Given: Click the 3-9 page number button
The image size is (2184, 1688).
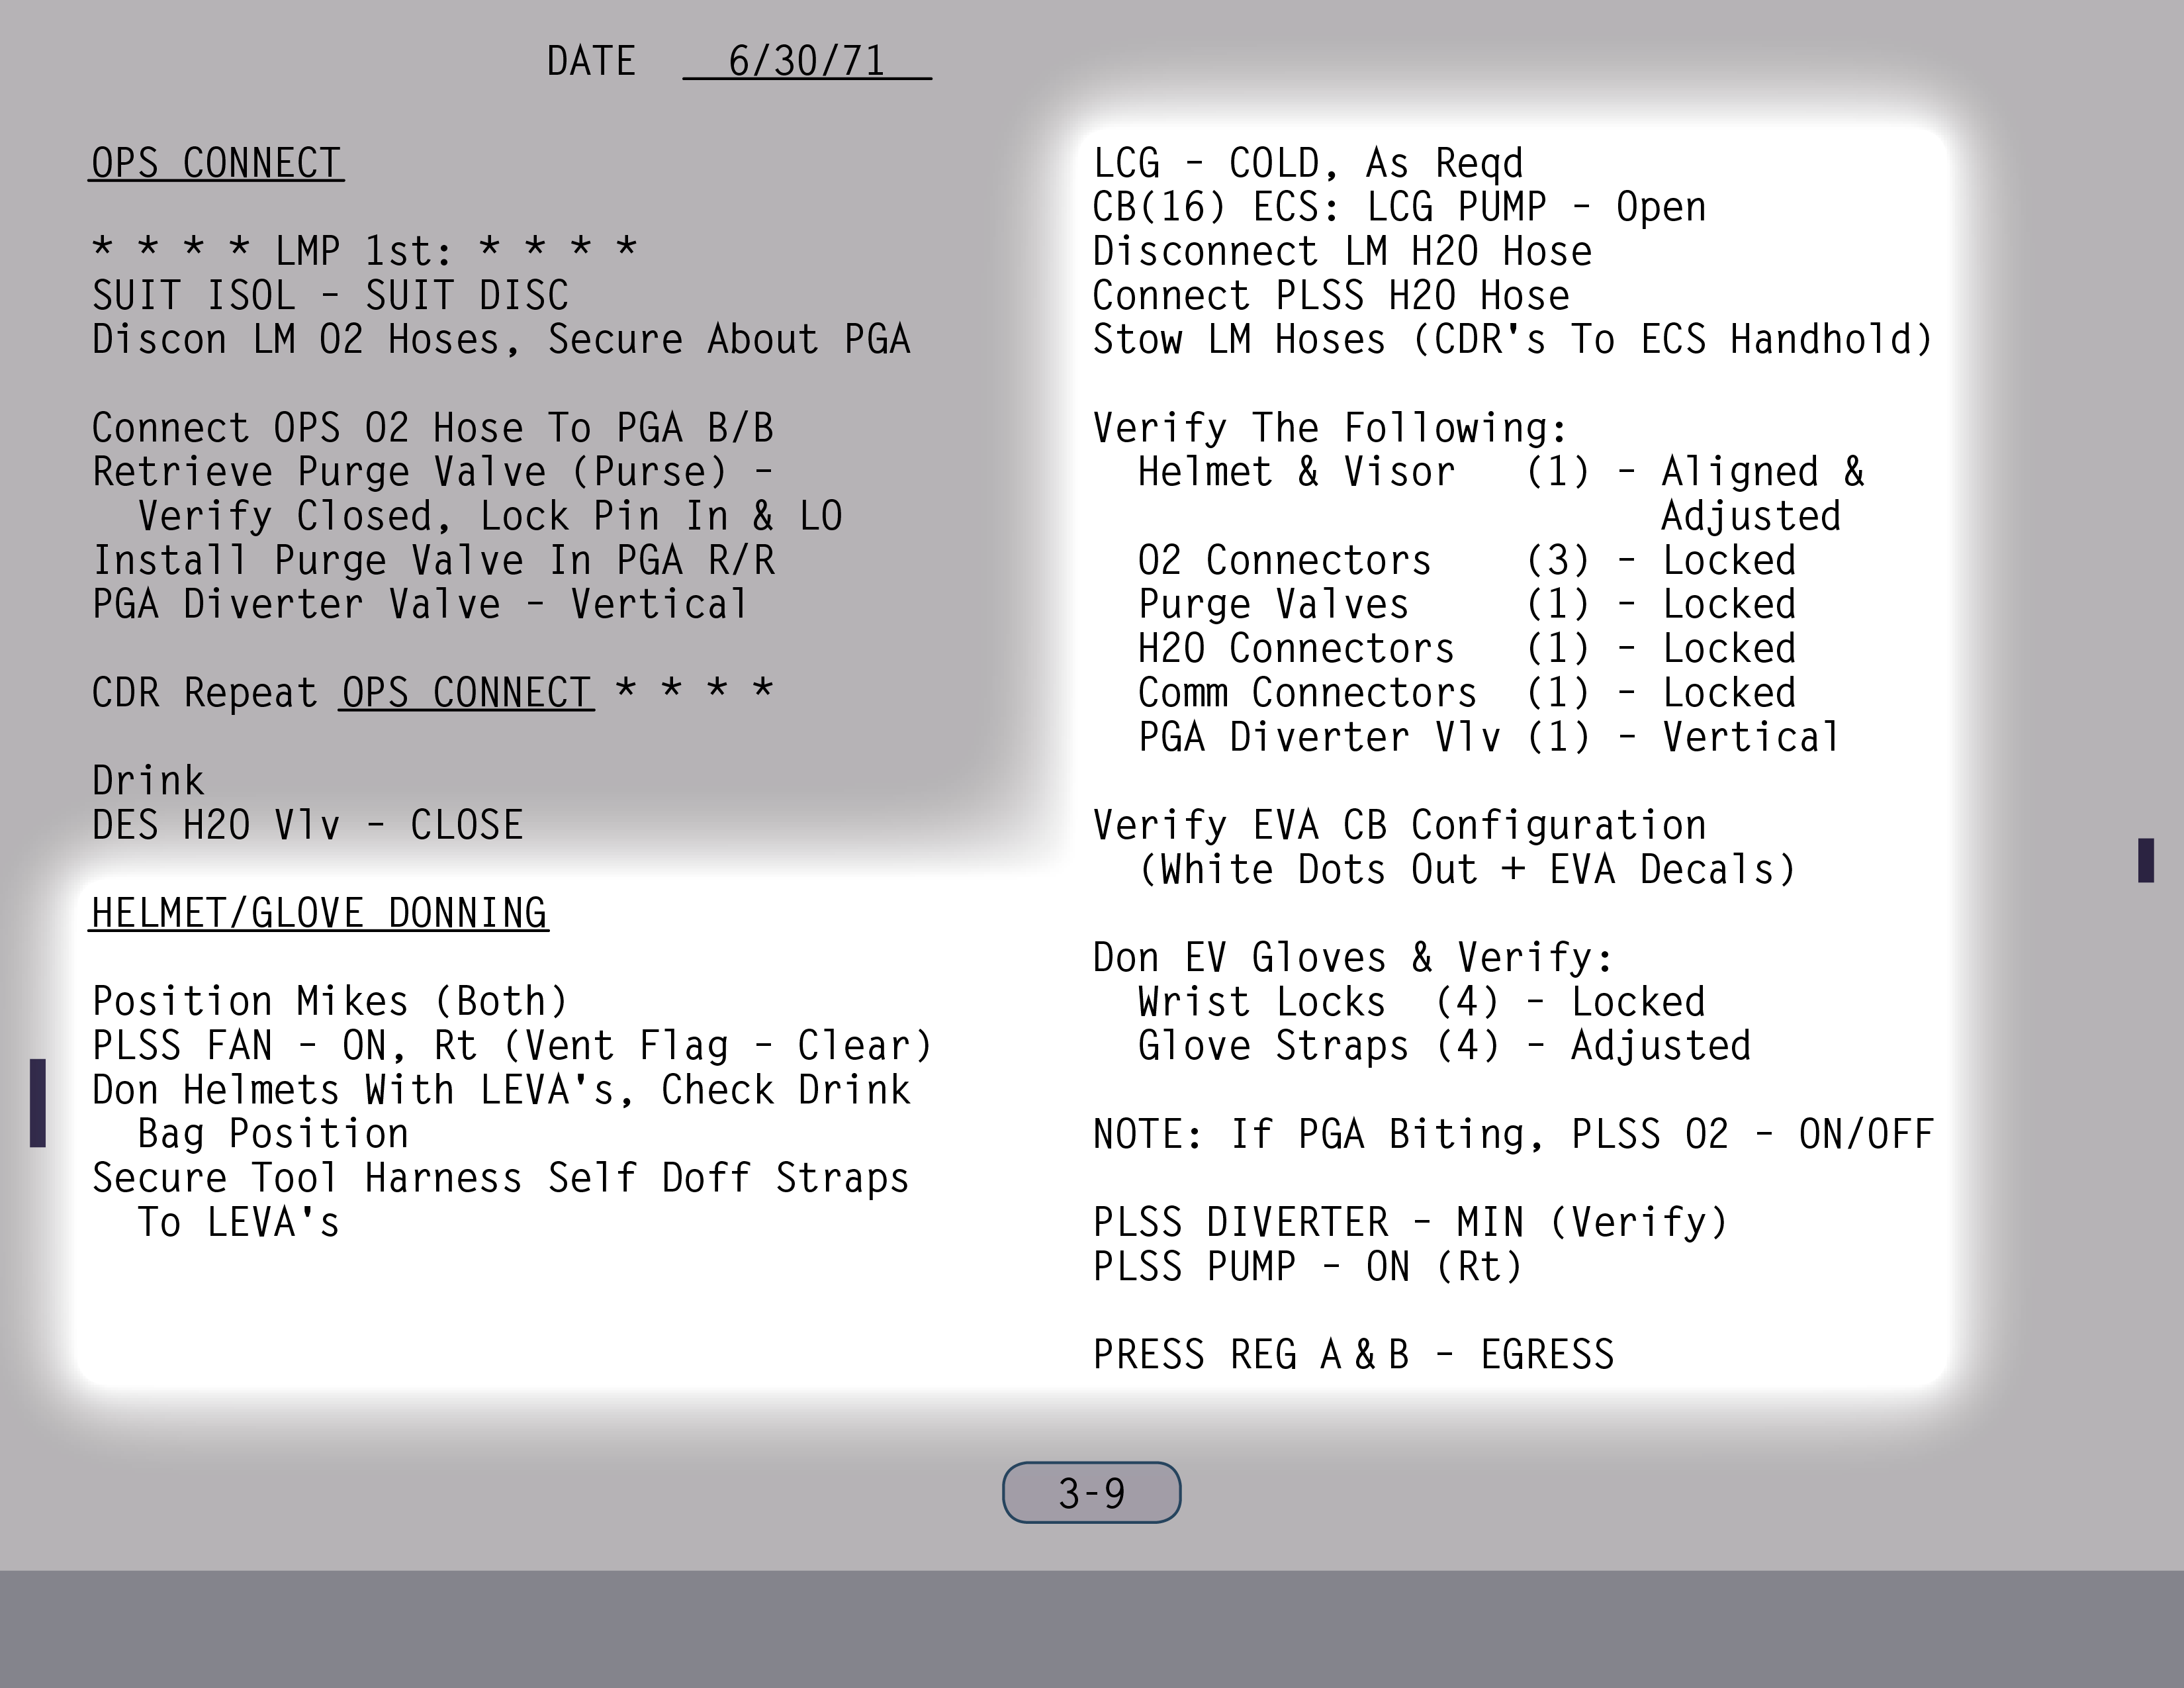Looking at the screenshot, I should point(1091,1493).
